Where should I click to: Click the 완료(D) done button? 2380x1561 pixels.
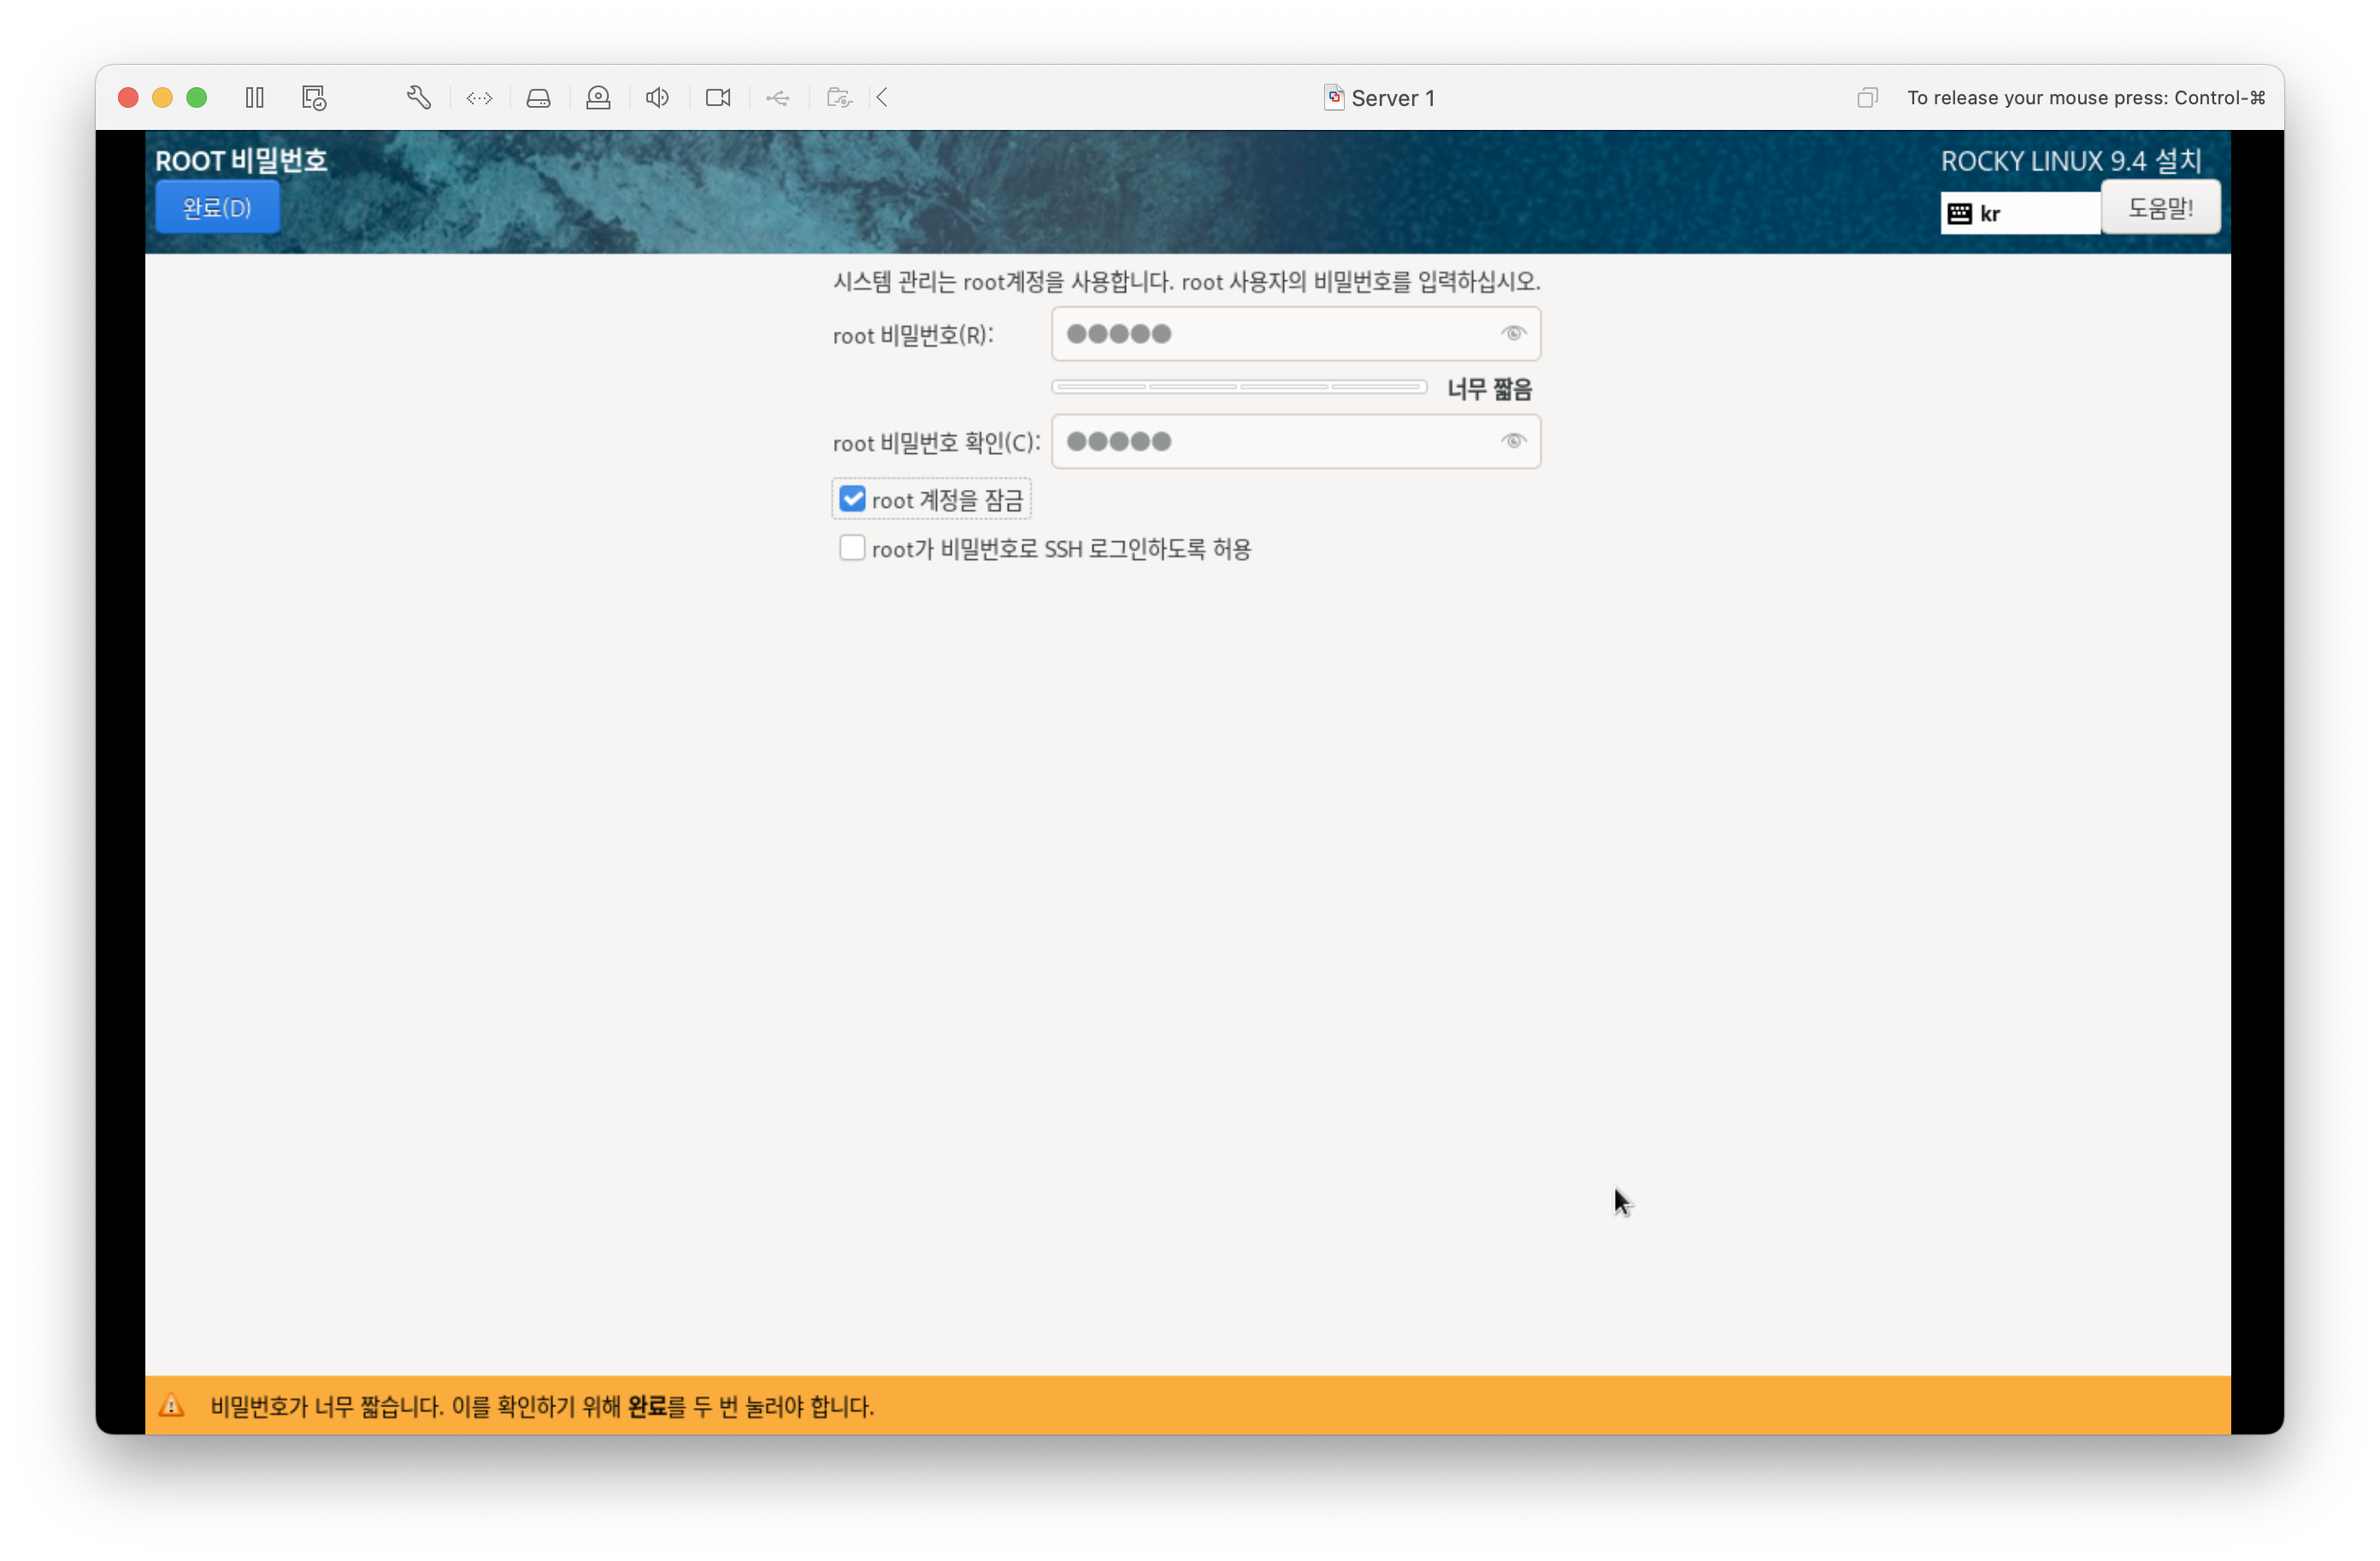click(217, 207)
